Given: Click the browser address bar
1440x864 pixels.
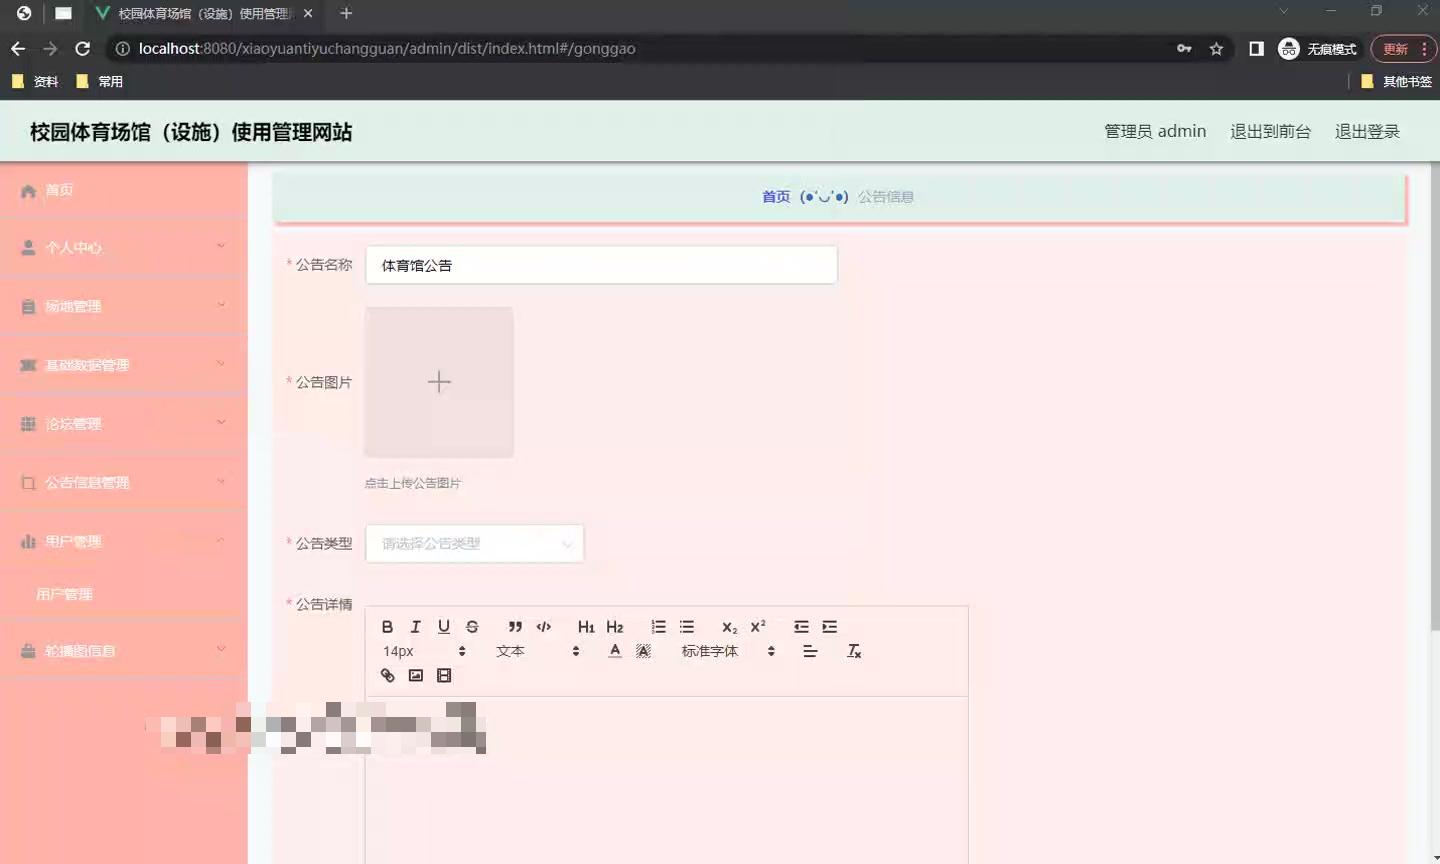Looking at the screenshot, I should pyautogui.click(x=640, y=49).
